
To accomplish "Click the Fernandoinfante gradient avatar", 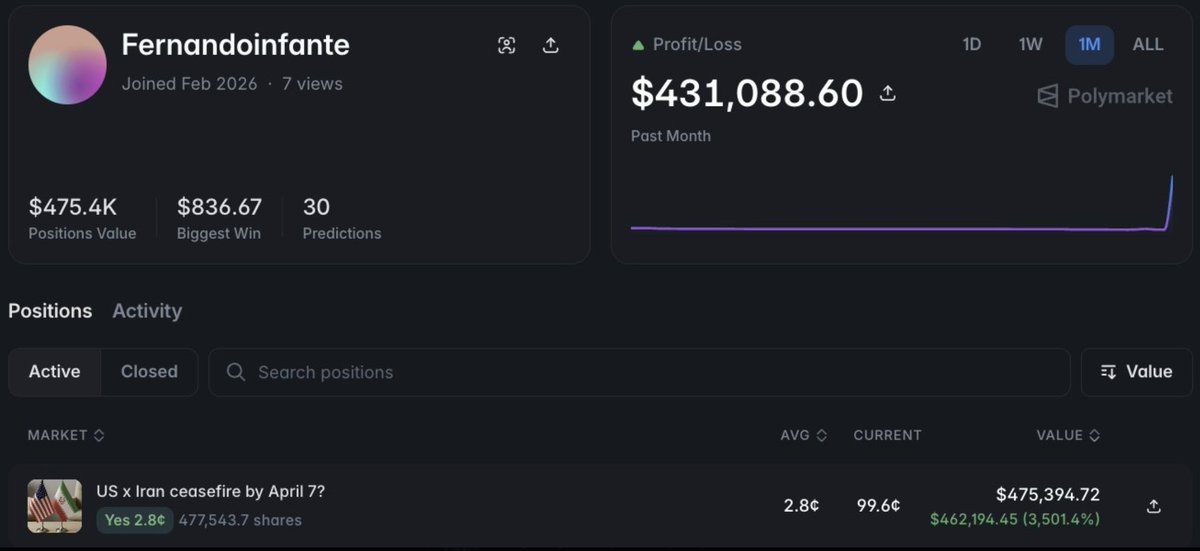I will (67, 65).
